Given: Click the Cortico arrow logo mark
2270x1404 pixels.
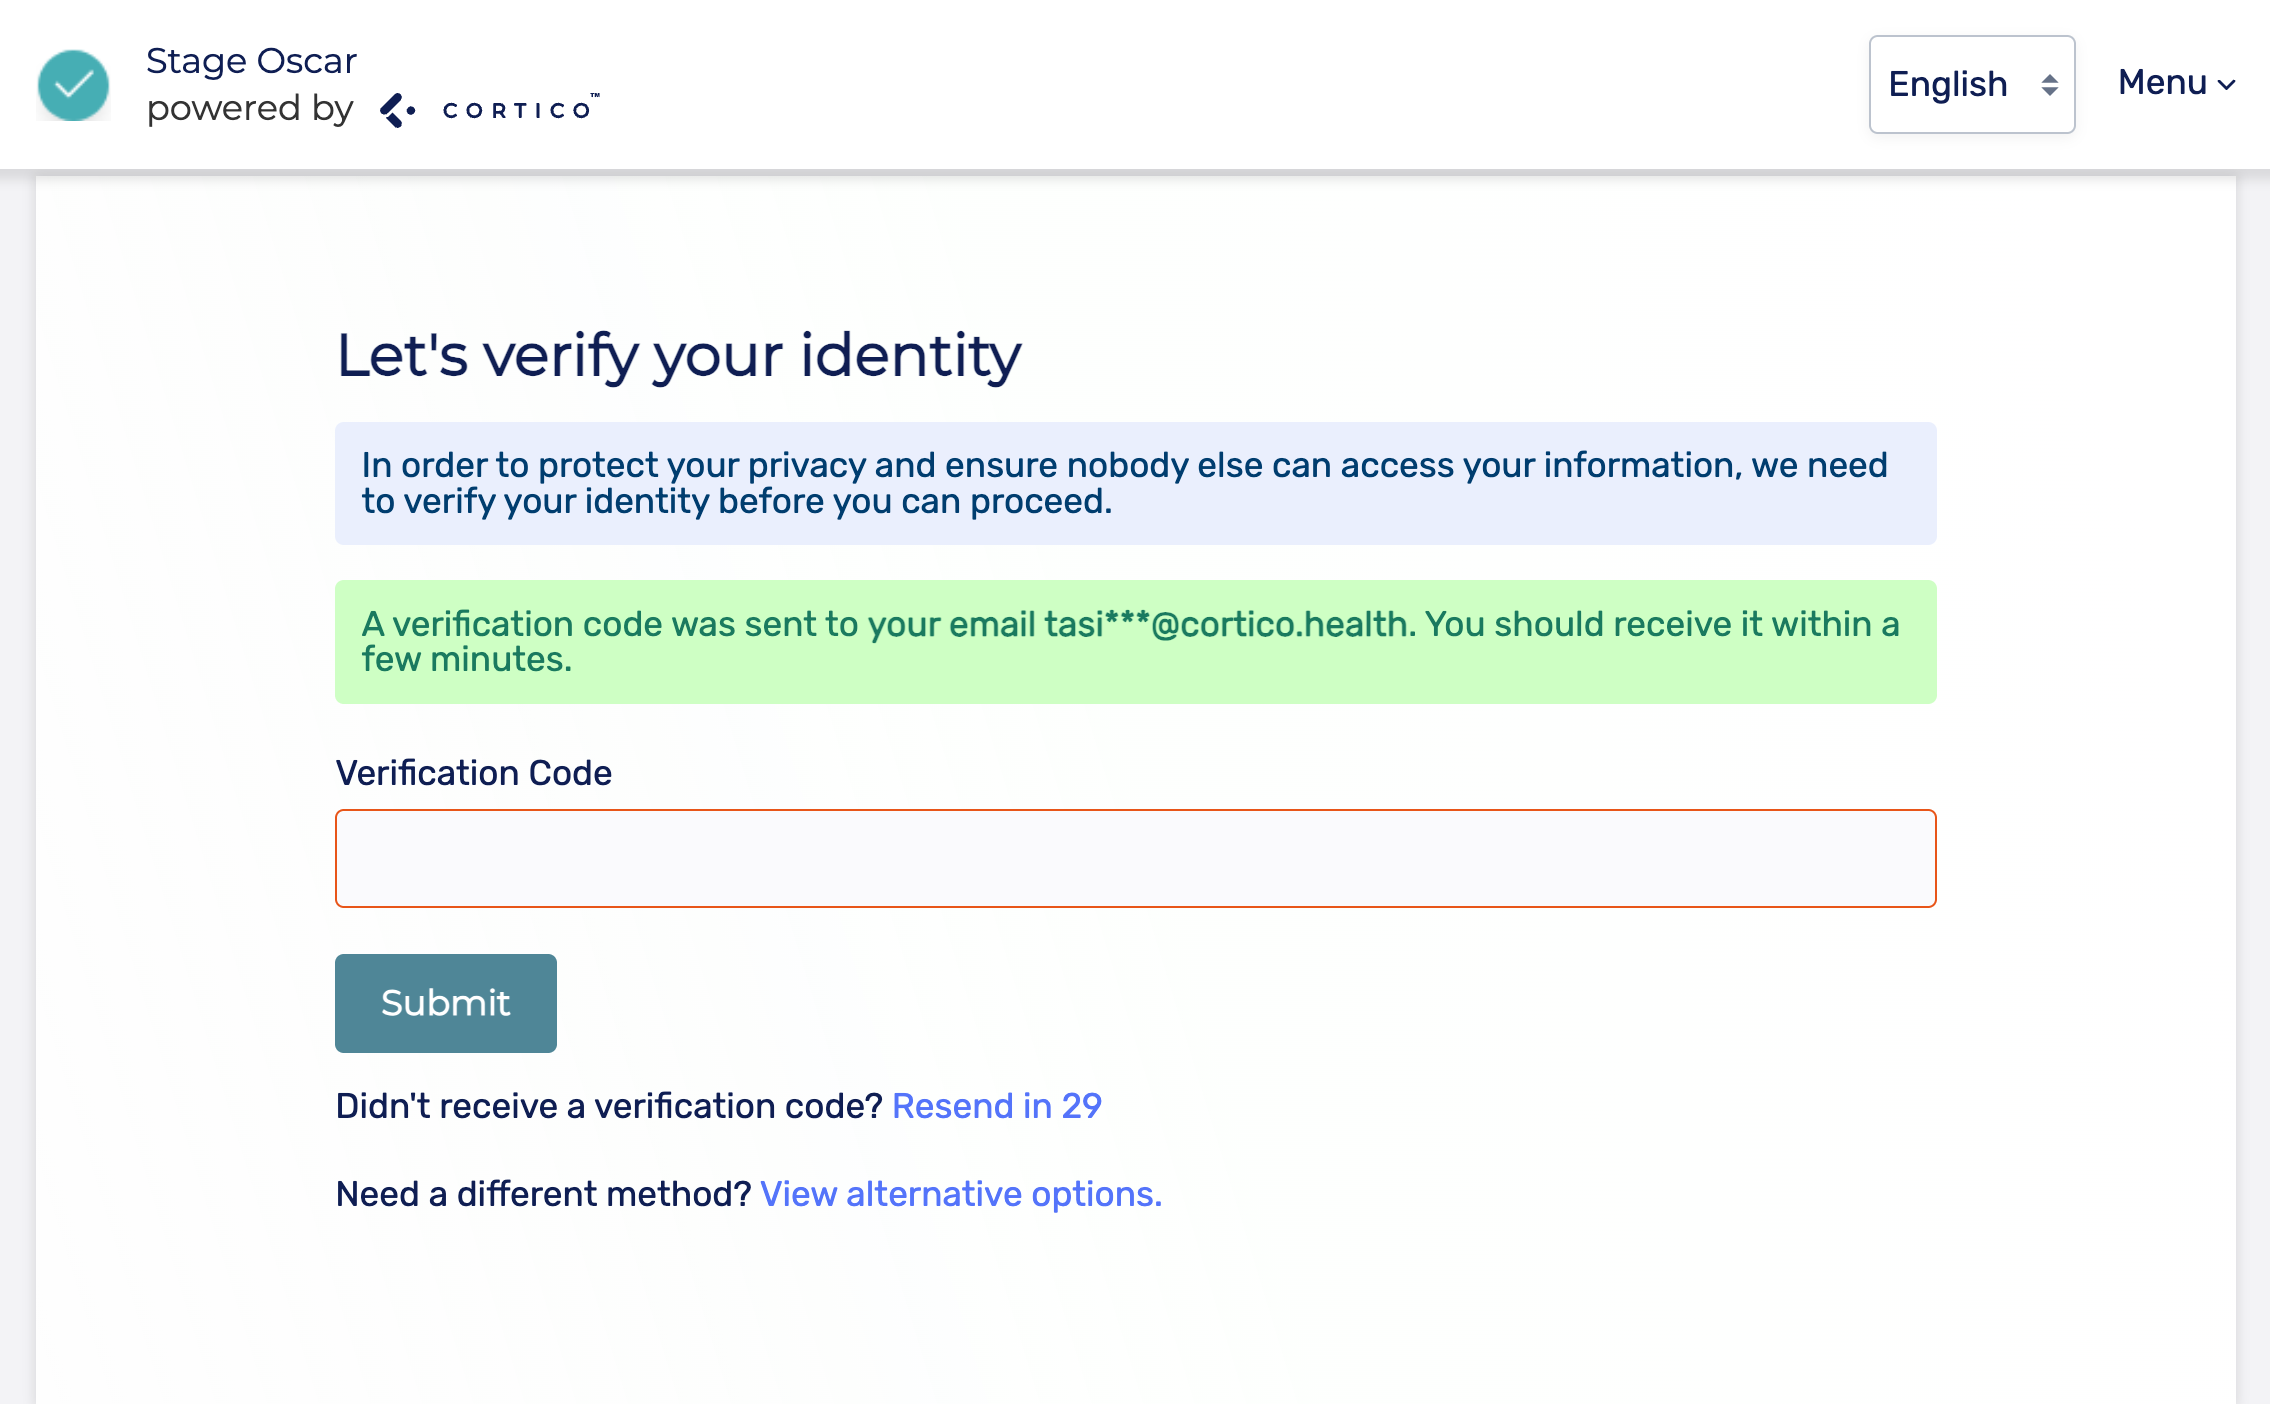Looking at the screenshot, I should 397,110.
